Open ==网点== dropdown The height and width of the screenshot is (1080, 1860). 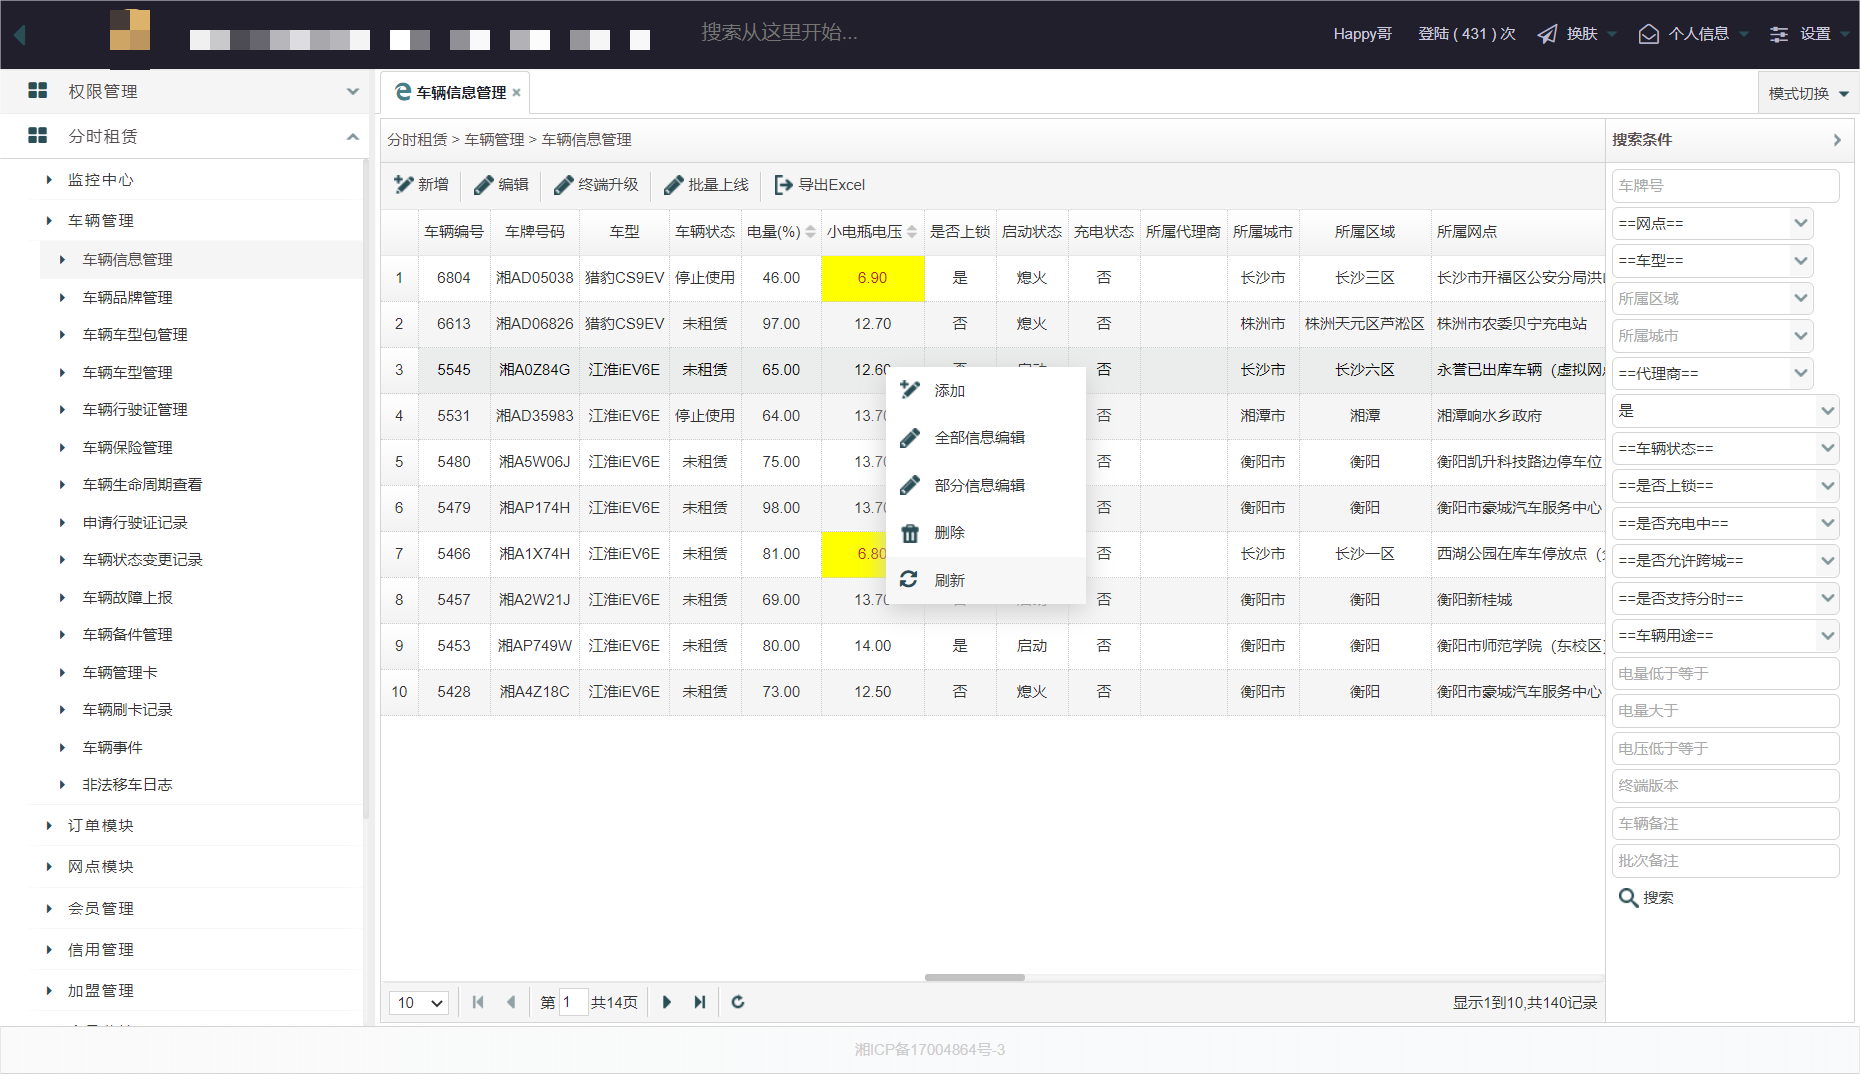point(1713,224)
